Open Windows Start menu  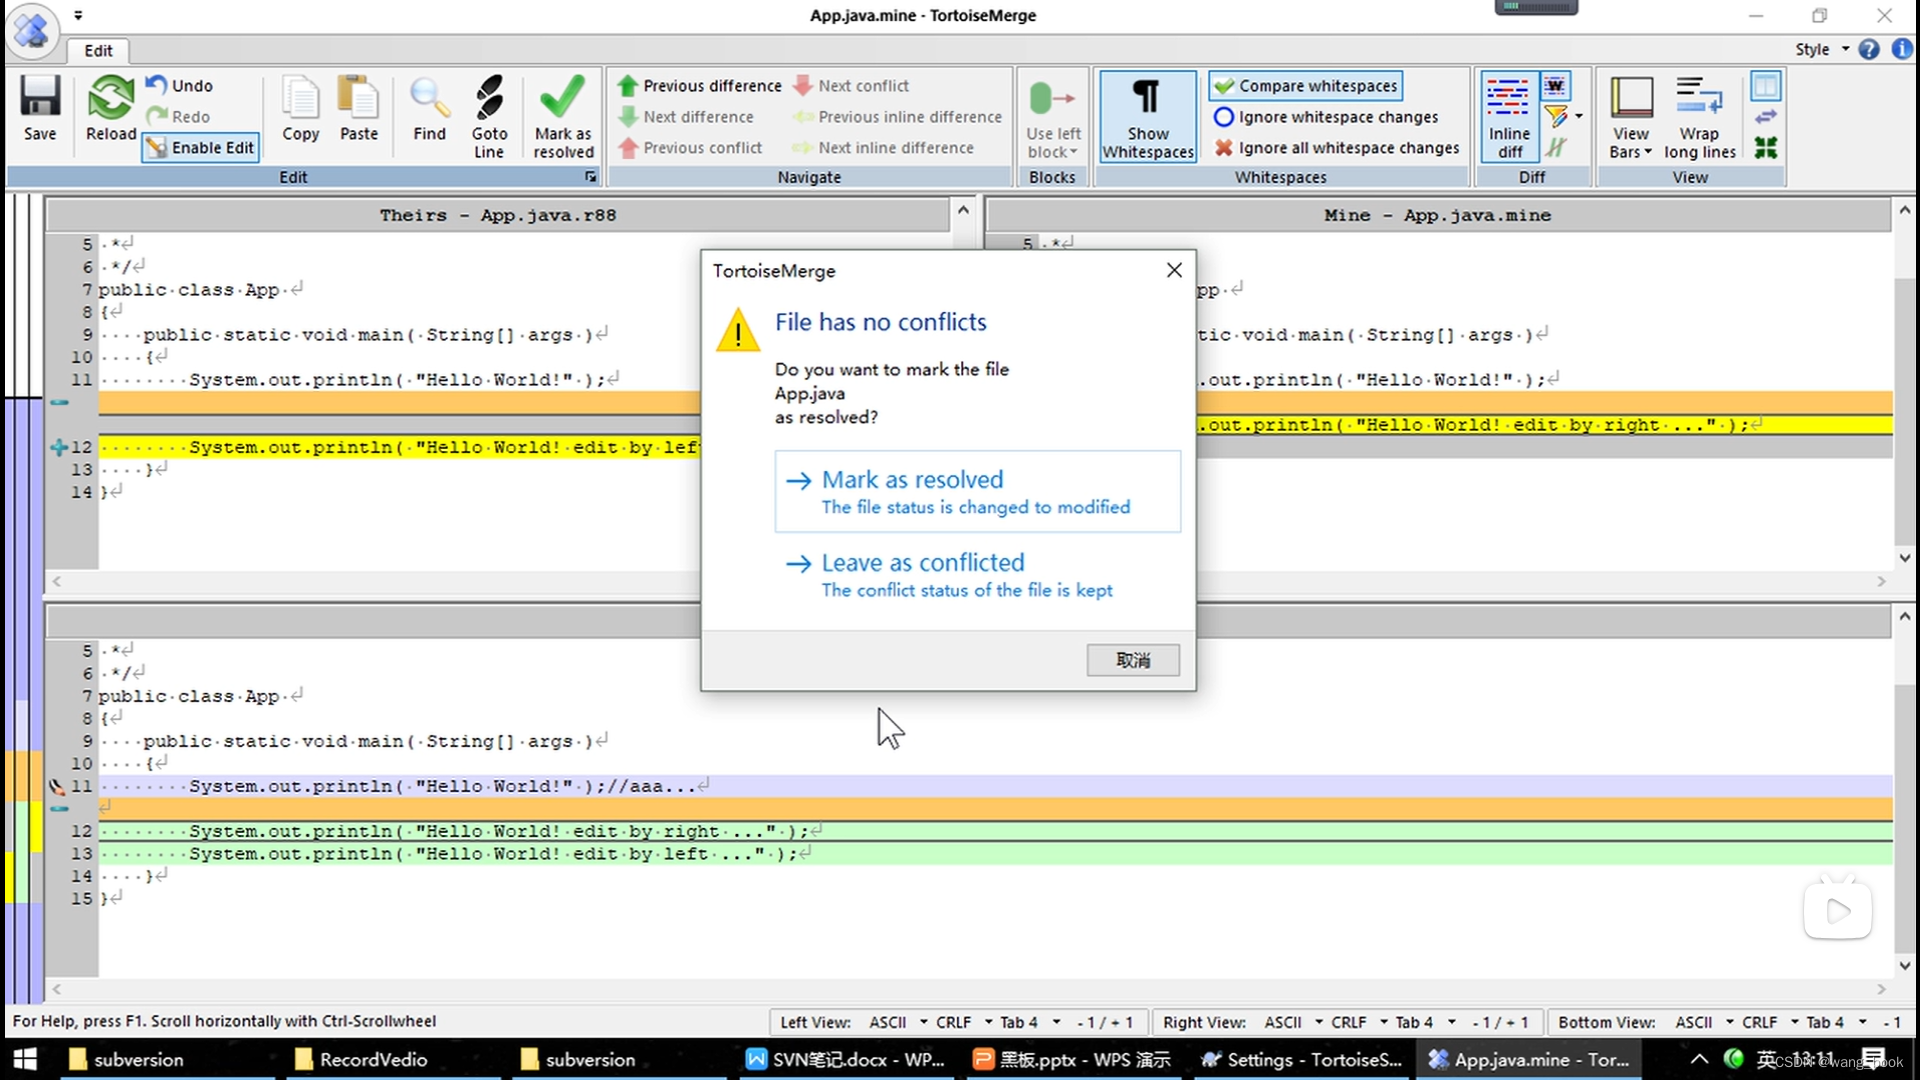point(24,1059)
